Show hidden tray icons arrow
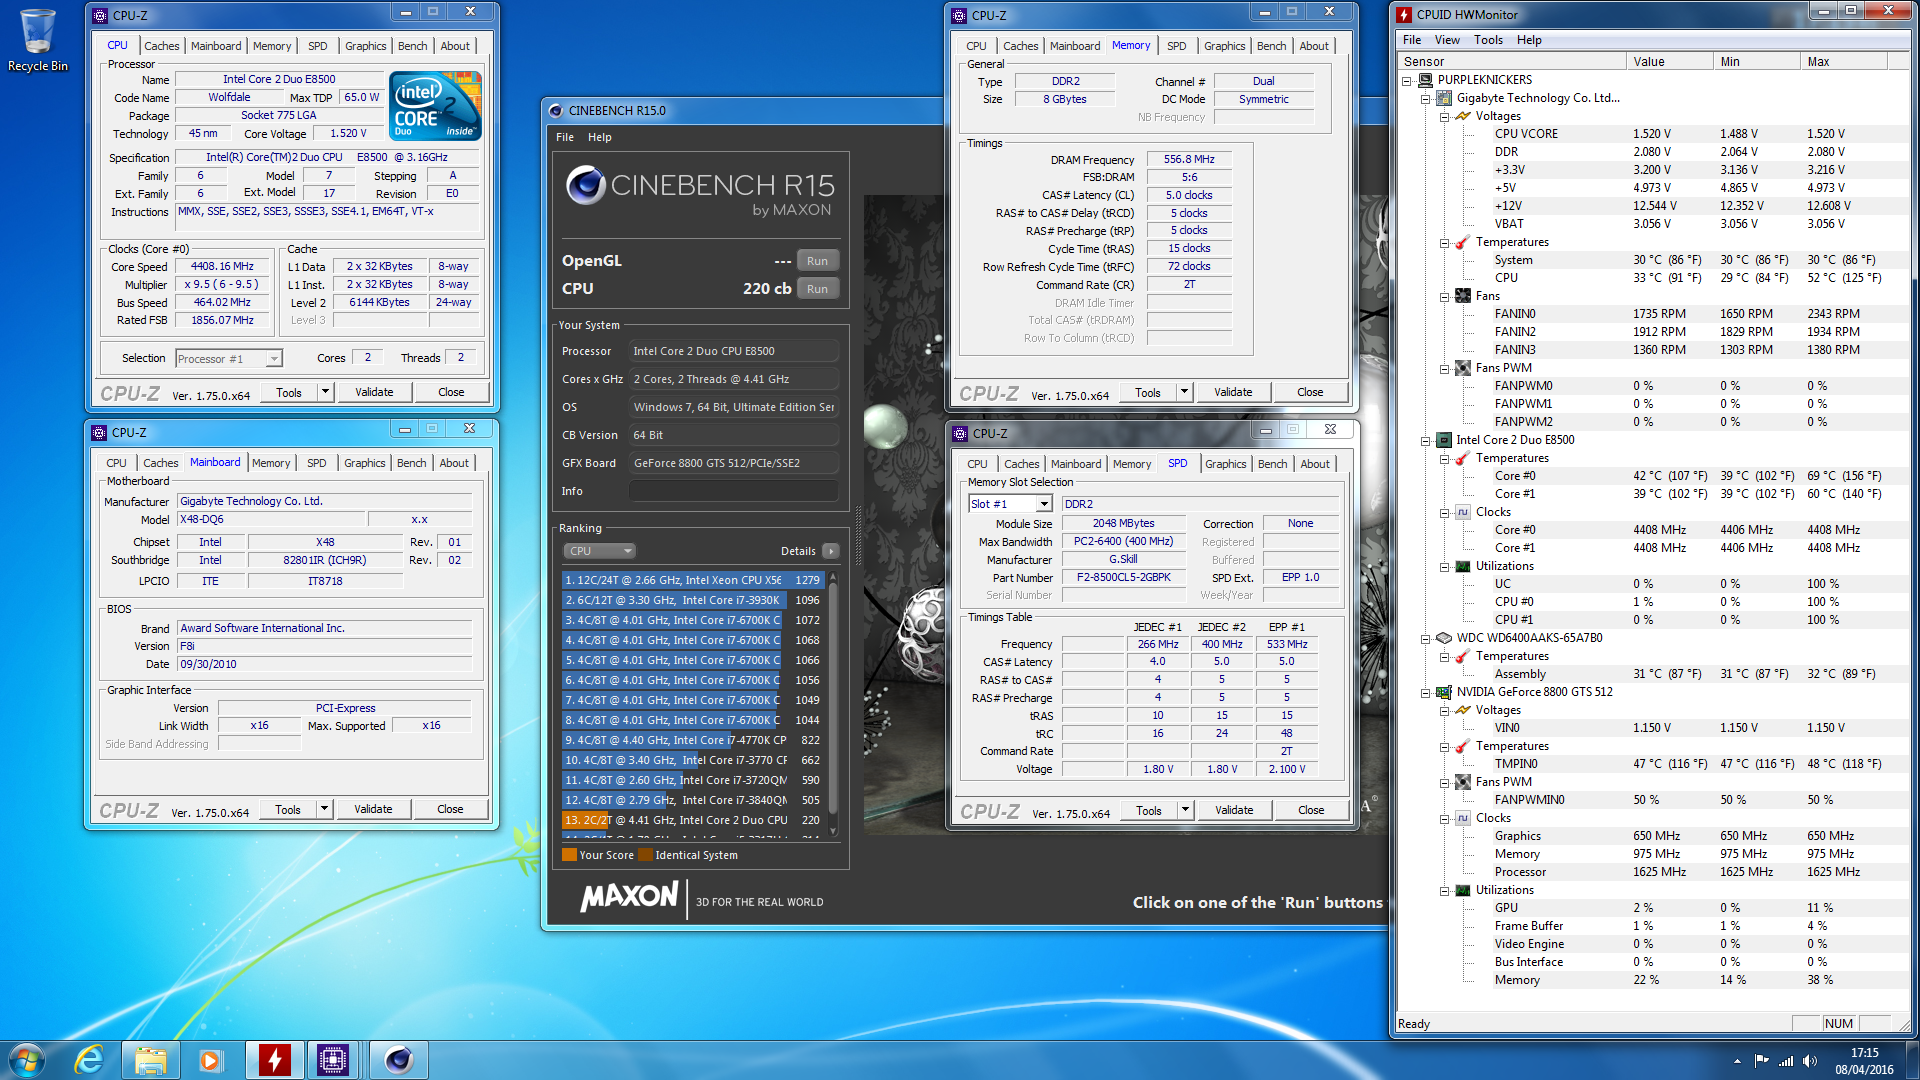This screenshot has width=1920, height=1080. point(1737,1061)
